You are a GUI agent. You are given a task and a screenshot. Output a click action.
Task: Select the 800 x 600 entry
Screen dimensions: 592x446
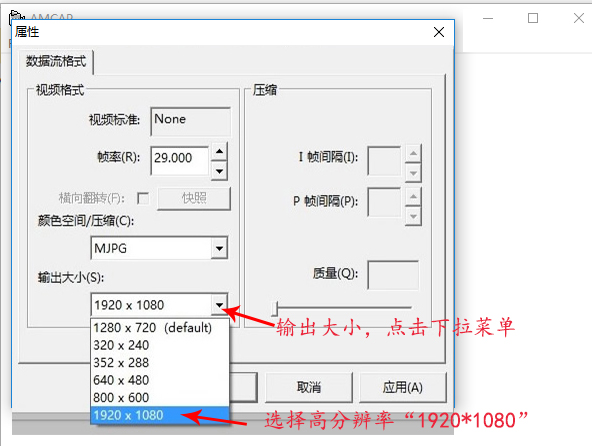tap(160, 397)
